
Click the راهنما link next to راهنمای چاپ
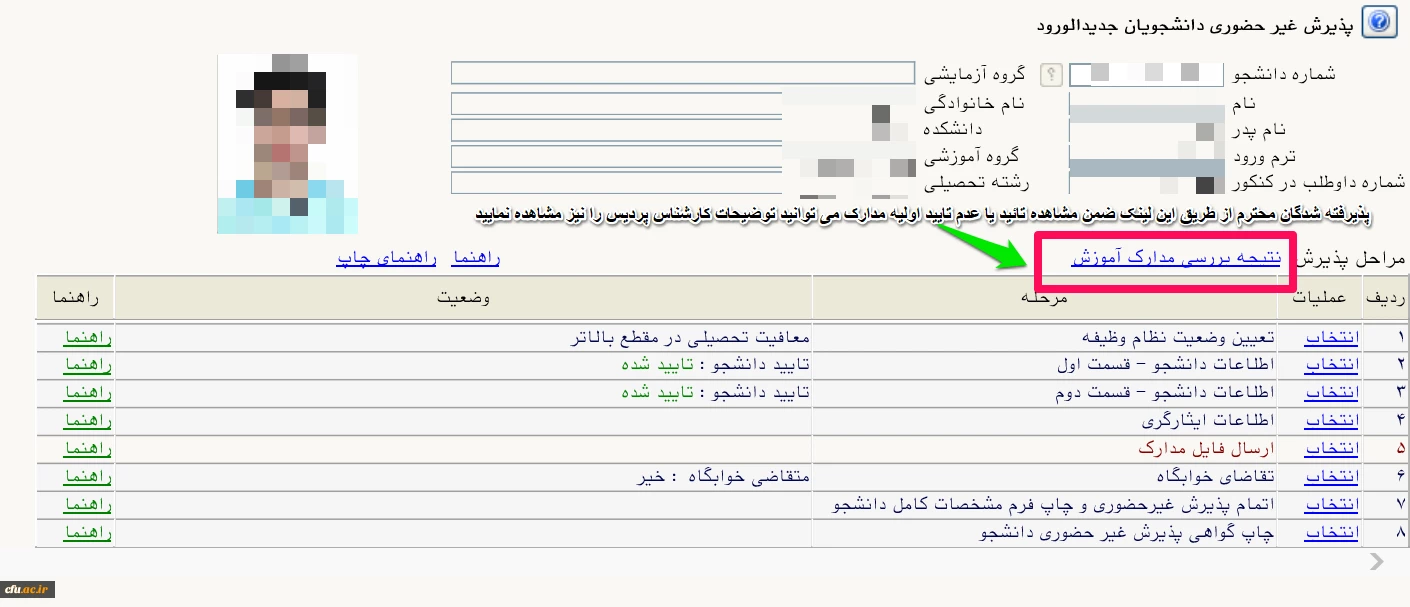tap(476, 258)
